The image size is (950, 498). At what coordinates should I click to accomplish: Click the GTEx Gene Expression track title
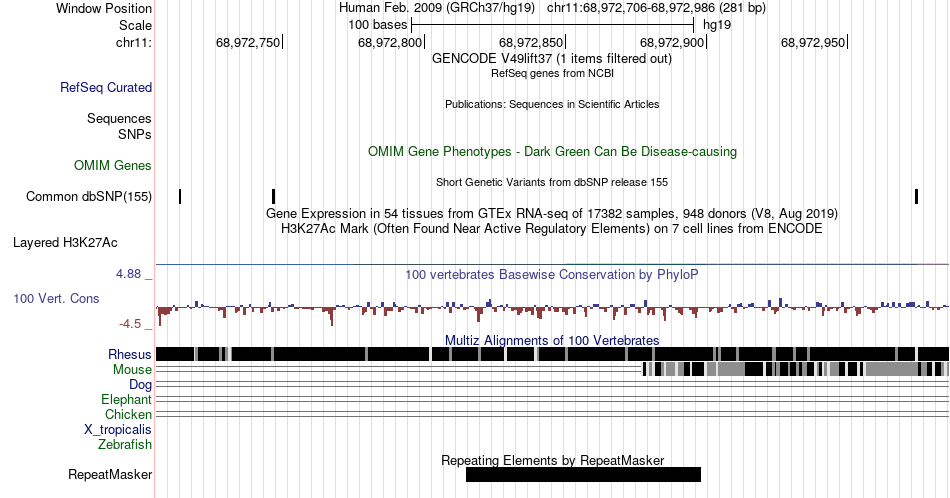pos(552,213)
